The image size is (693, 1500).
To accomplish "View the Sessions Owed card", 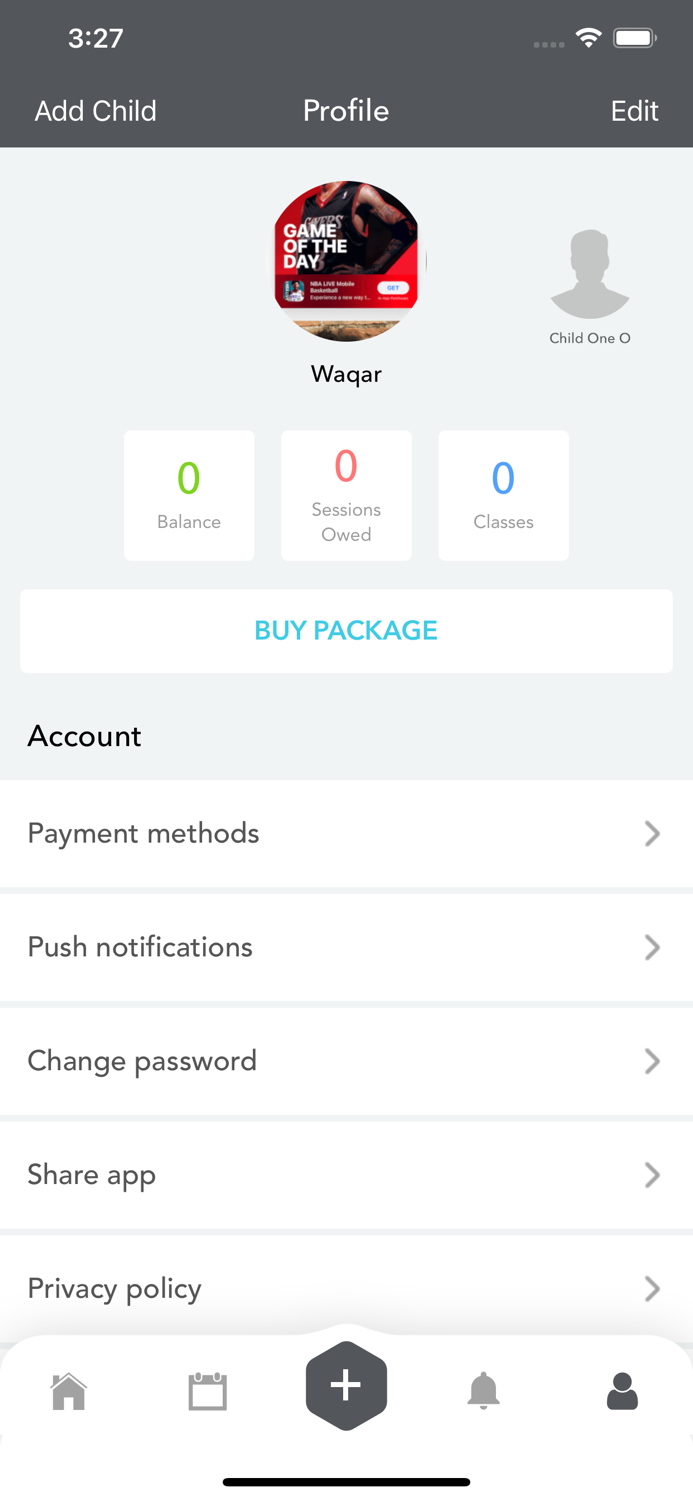I will (346, 495).
